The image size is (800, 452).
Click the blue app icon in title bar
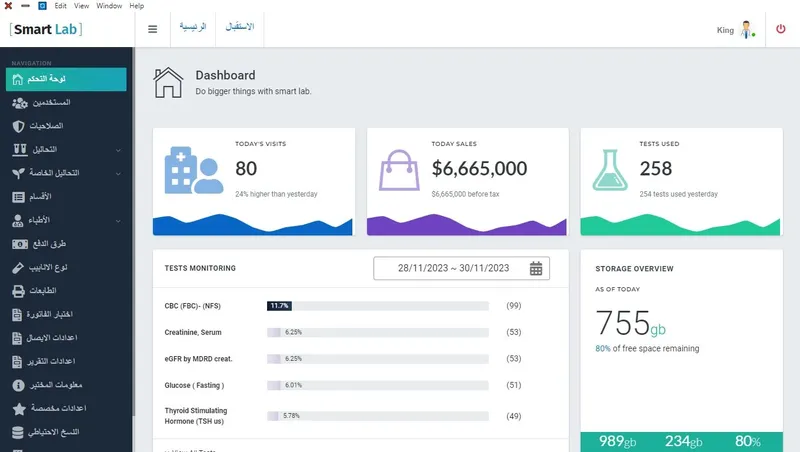tap(42, 6)
